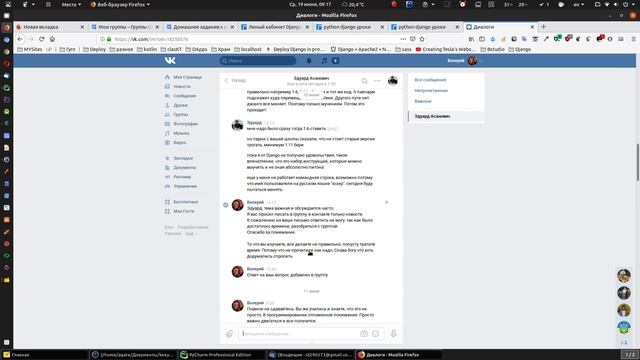Select the Эдуард Асикович conversation tab
The width and height of the screenshot is (640, 360).
(x=446, y=116)
